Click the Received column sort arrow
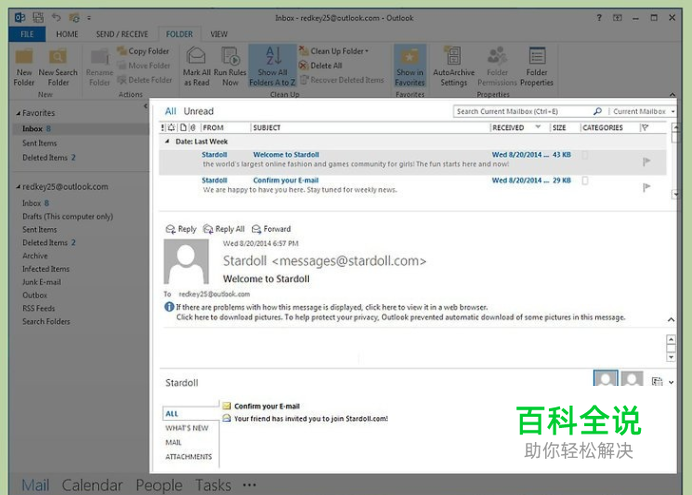 point(538,127)
